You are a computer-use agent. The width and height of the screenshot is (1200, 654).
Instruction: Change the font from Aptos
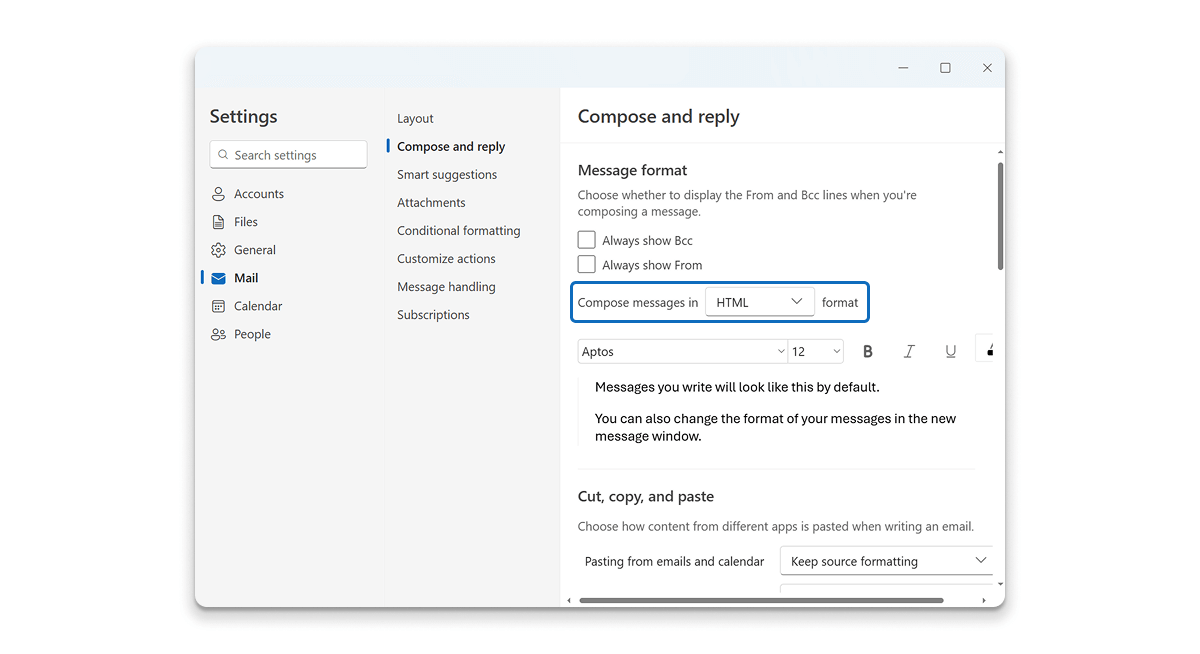click(683, 351)
